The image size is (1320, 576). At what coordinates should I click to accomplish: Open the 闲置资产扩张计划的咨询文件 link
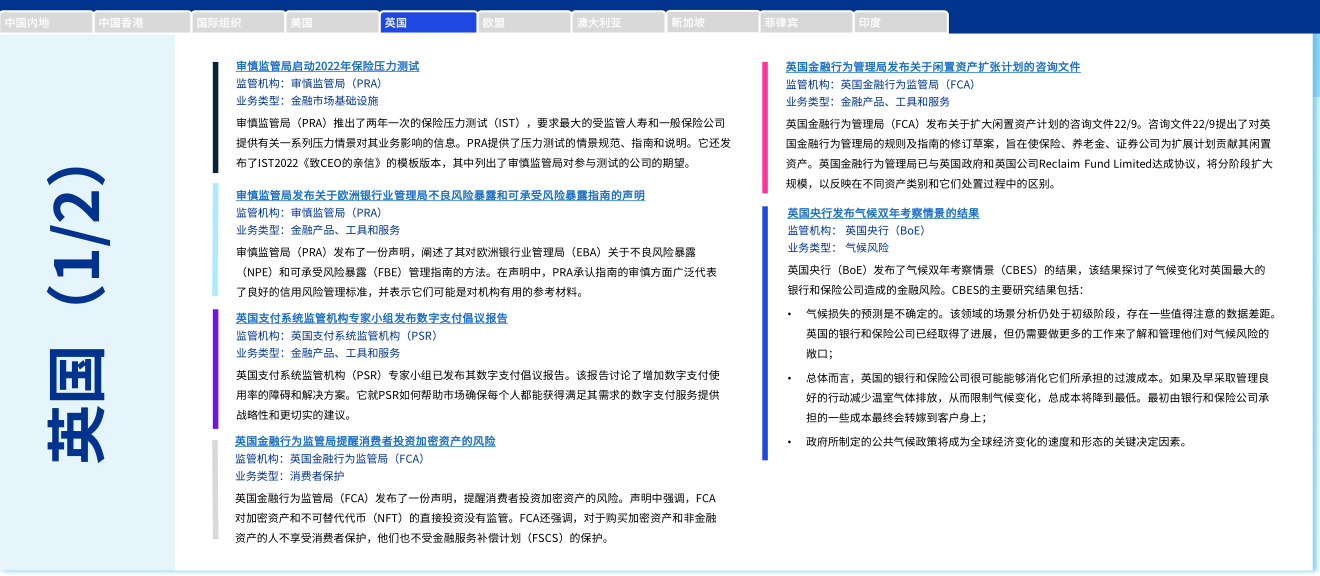point(933,67)
